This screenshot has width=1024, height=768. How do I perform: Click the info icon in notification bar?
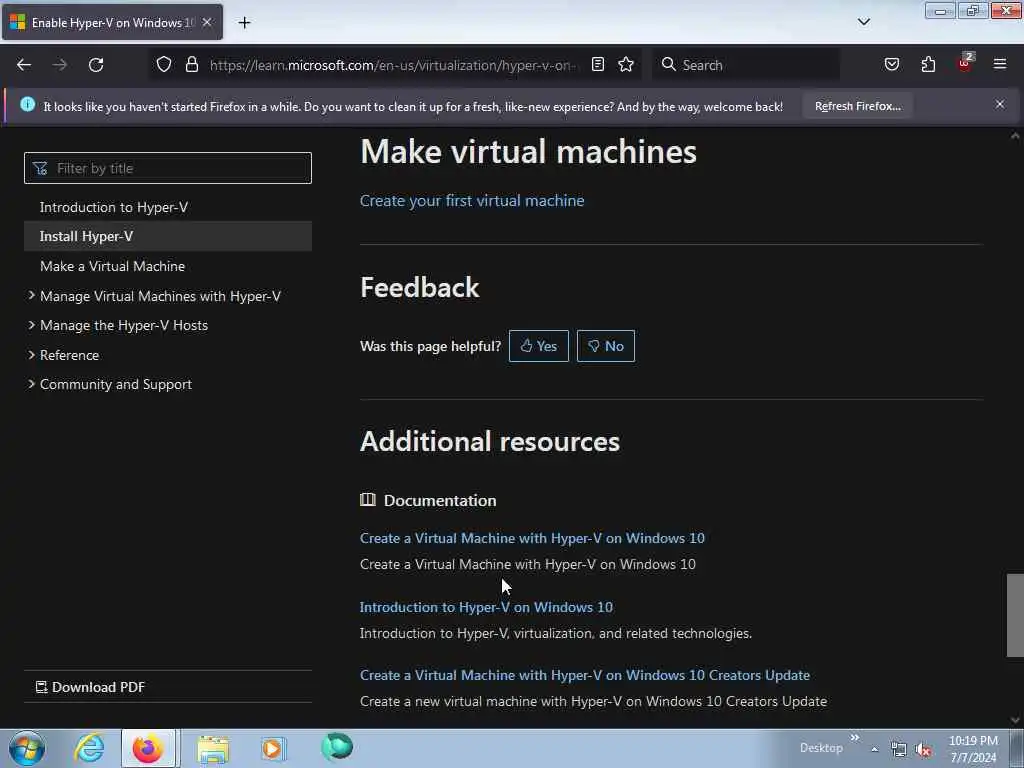pyautogui.click(x=27, y=104)
